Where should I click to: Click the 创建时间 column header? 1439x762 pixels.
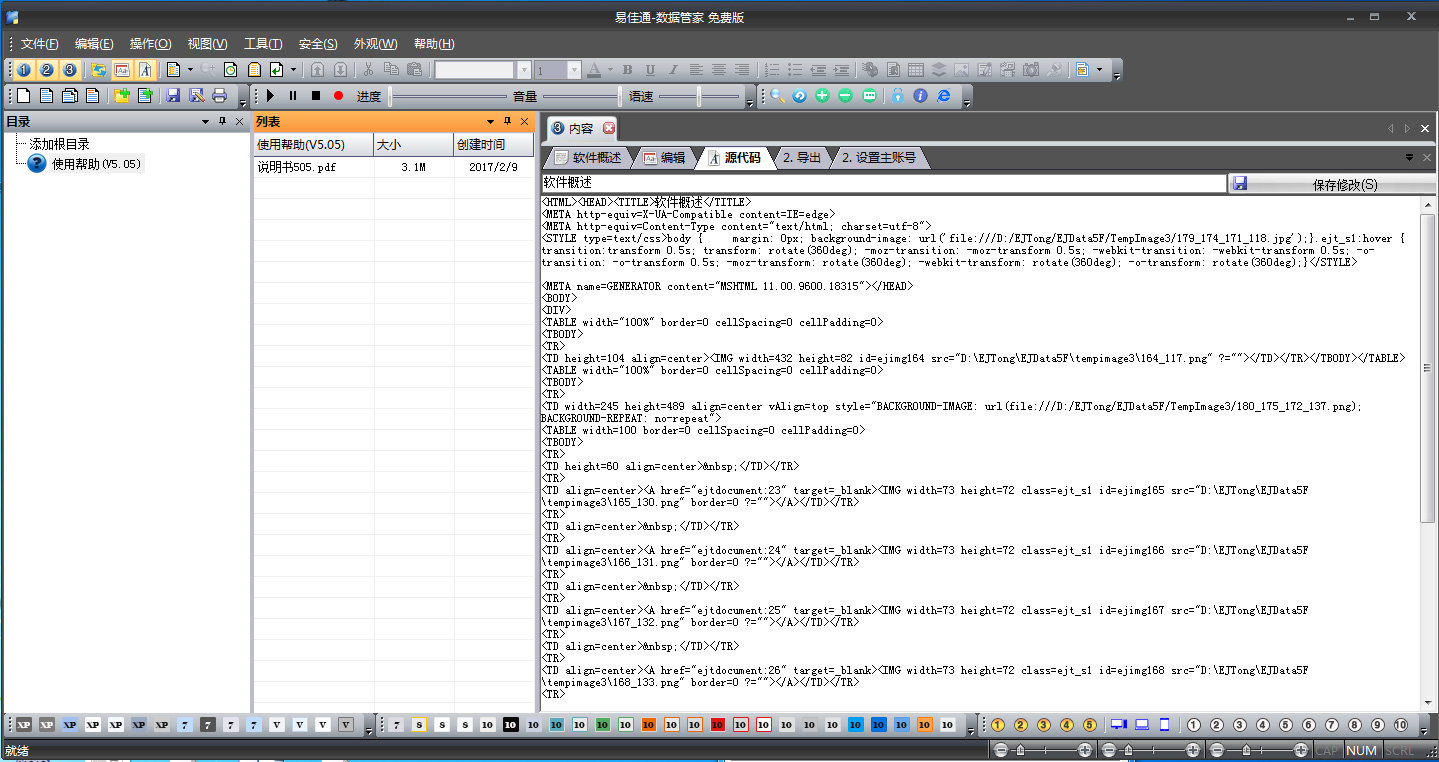point(494,144)
